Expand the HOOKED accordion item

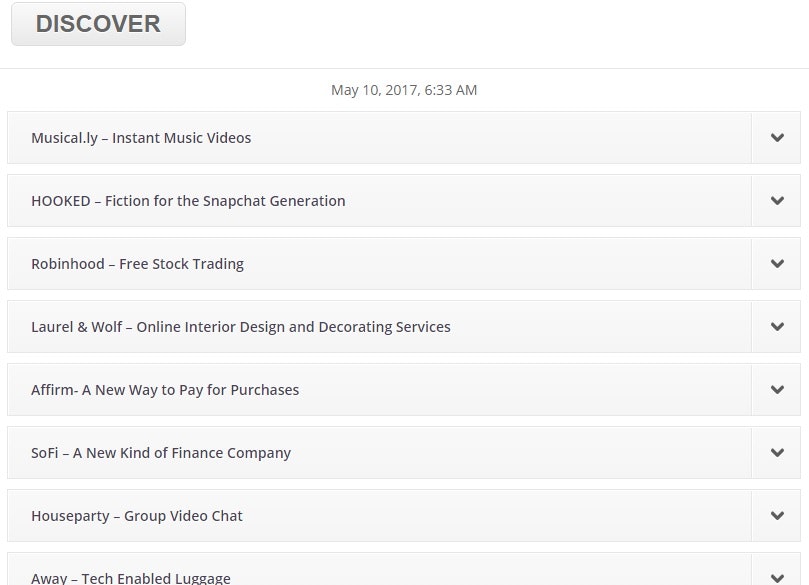coord(380,201)
